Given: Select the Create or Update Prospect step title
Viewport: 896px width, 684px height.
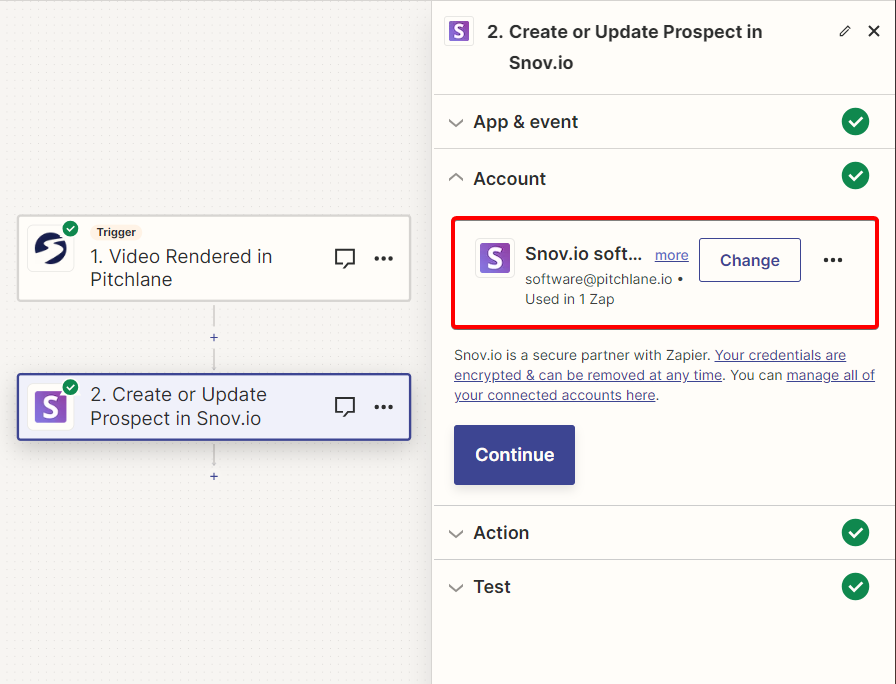Looking at the screenshot, I should pyautogui.click(x=178, y=406).
